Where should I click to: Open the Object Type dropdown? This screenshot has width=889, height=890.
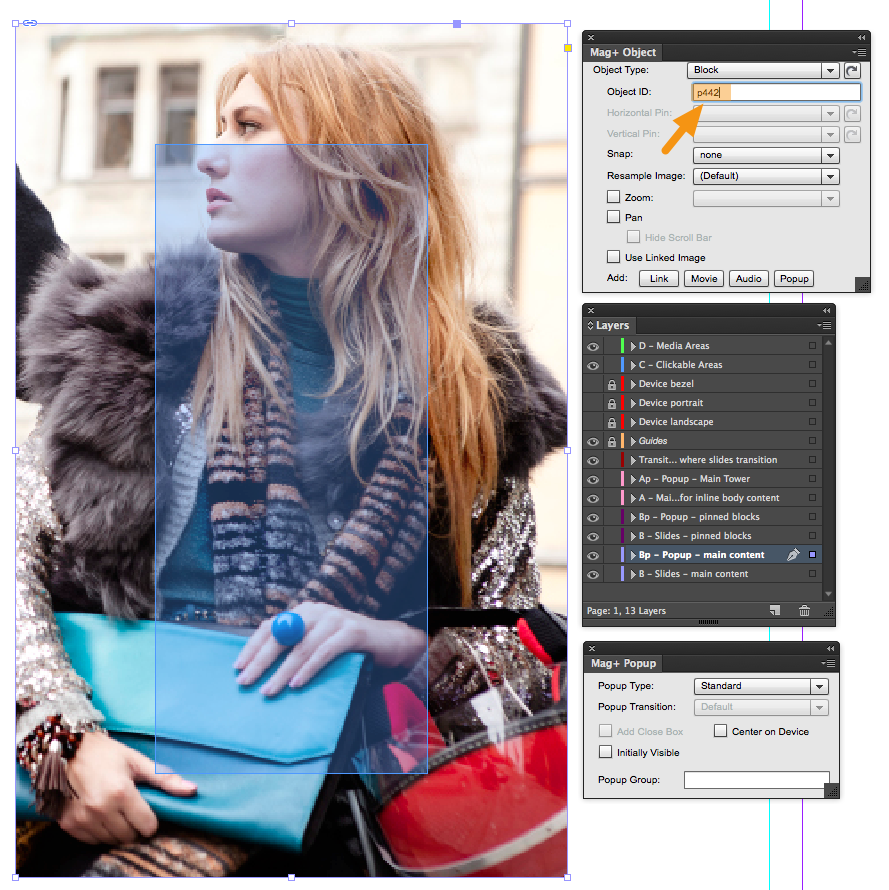(763, 70)
